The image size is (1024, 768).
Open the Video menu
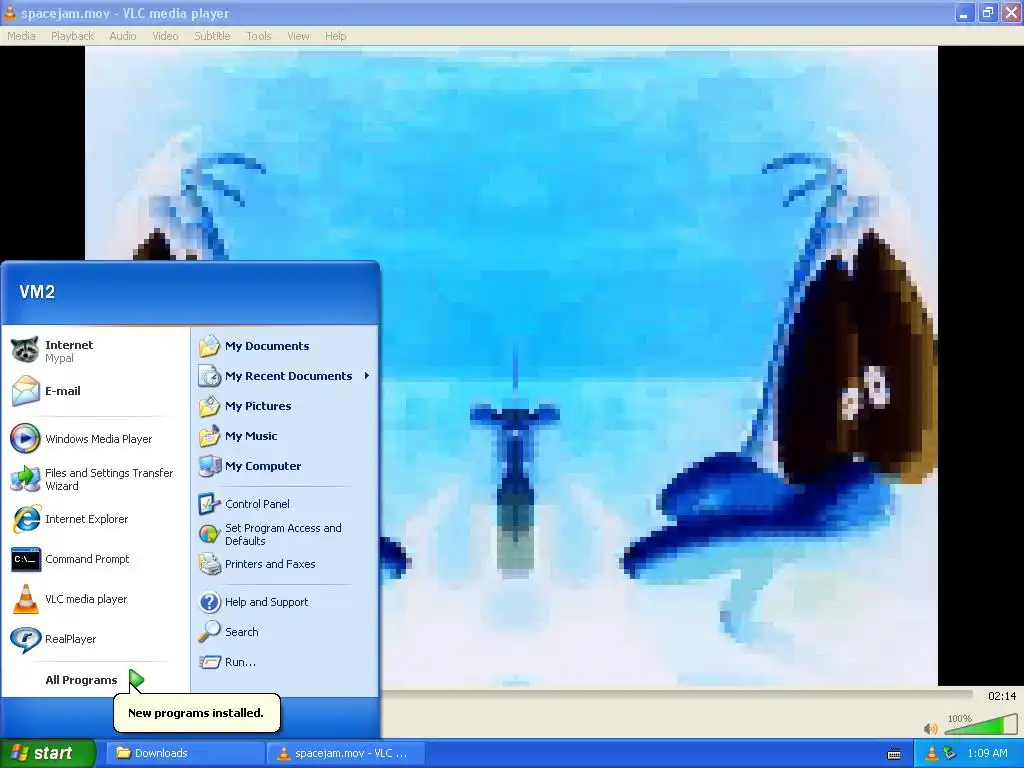(x=165, y=36)
